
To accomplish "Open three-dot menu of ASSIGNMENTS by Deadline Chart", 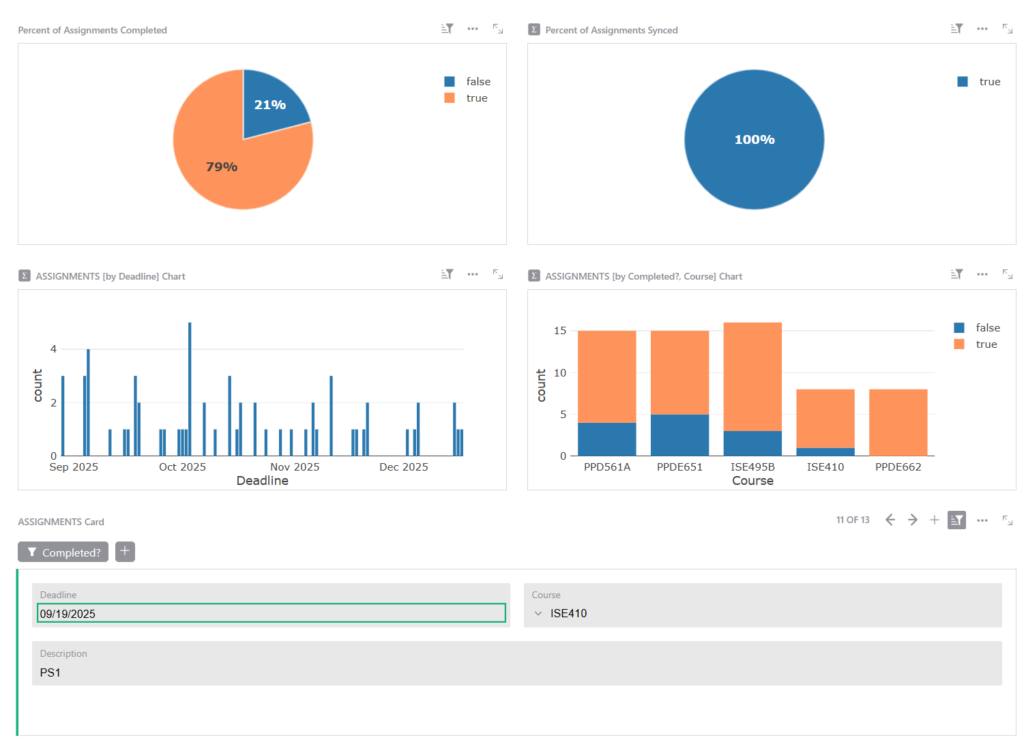I will click(472, 274).
